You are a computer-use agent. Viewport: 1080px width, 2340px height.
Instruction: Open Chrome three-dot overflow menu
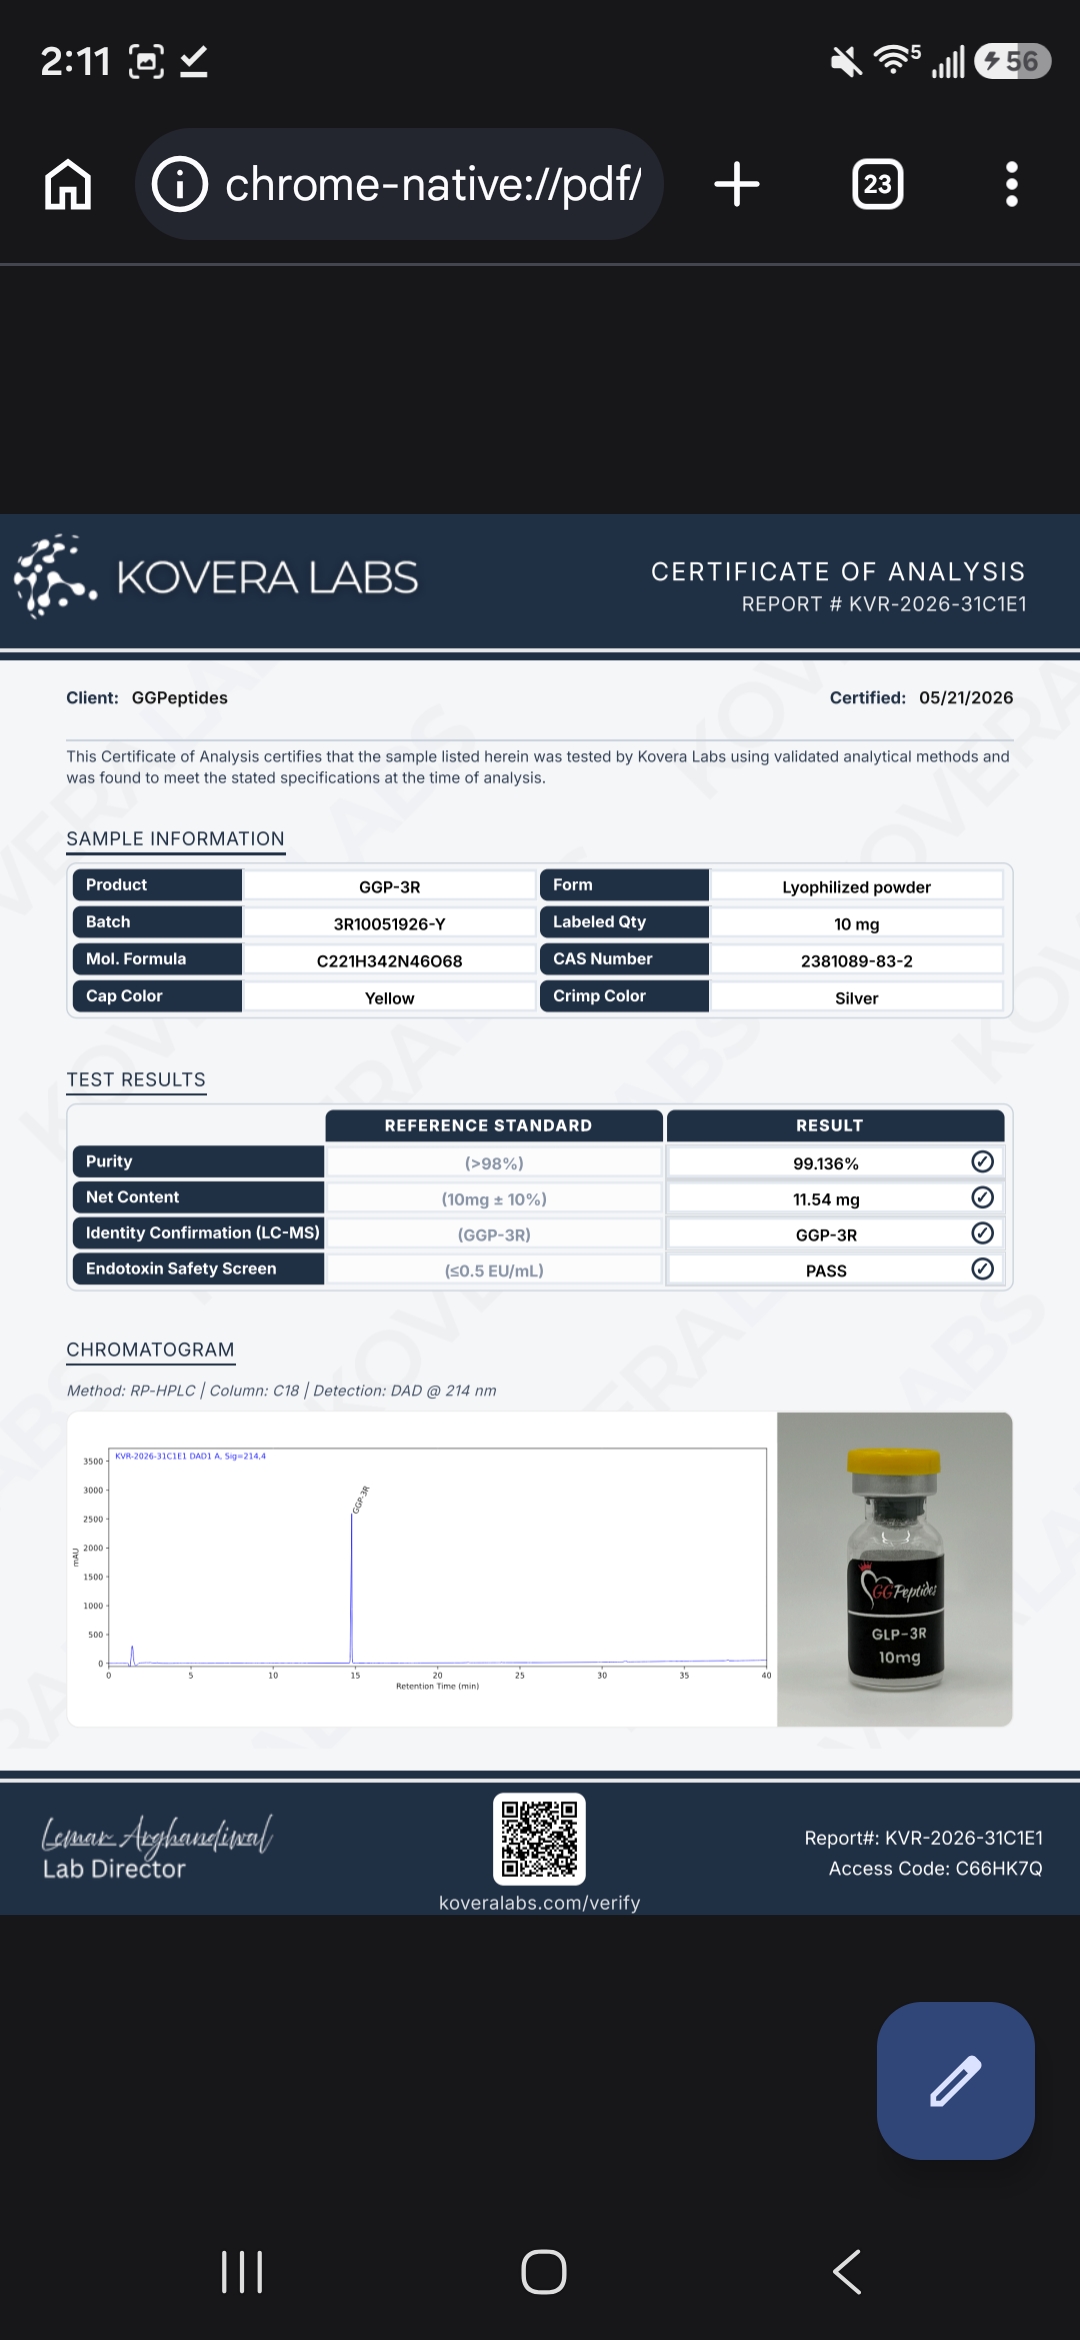click(1012, 185)
